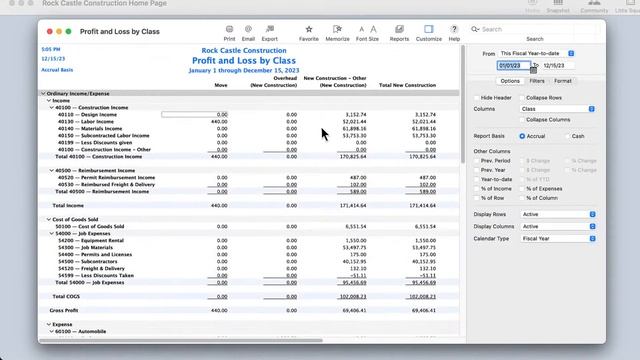Click the vertical report scrollbar
The height and width of the screenshot is (360, 640).
(463, 105)
